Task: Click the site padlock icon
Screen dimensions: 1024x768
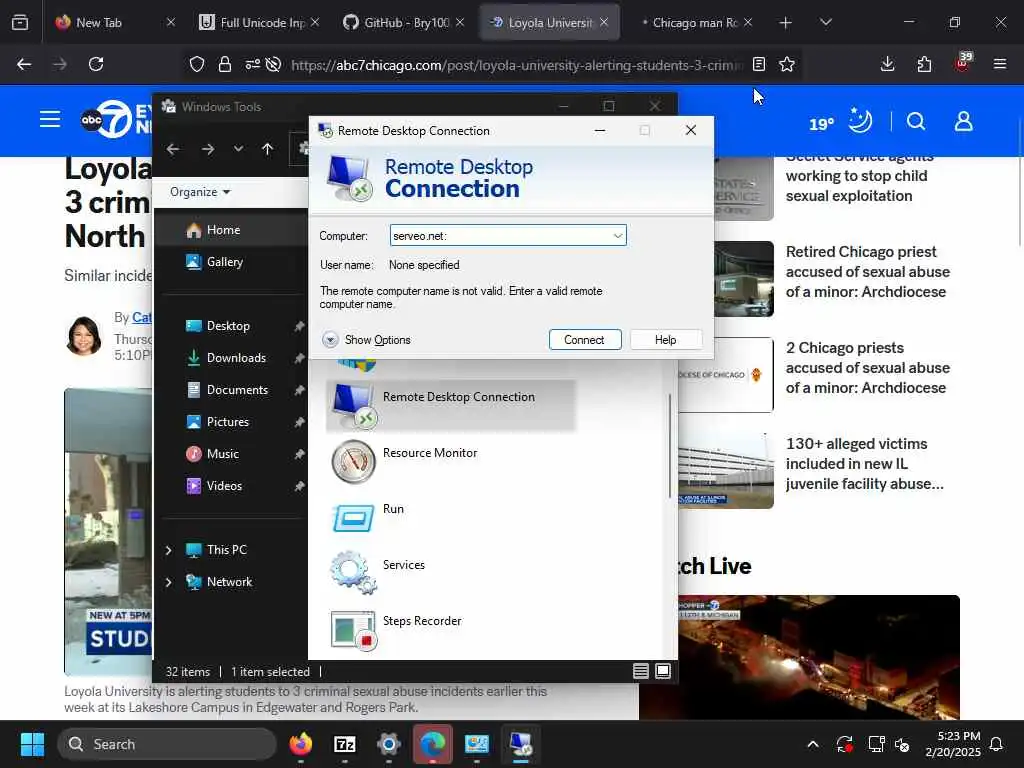Action: (x=225, y=64)
